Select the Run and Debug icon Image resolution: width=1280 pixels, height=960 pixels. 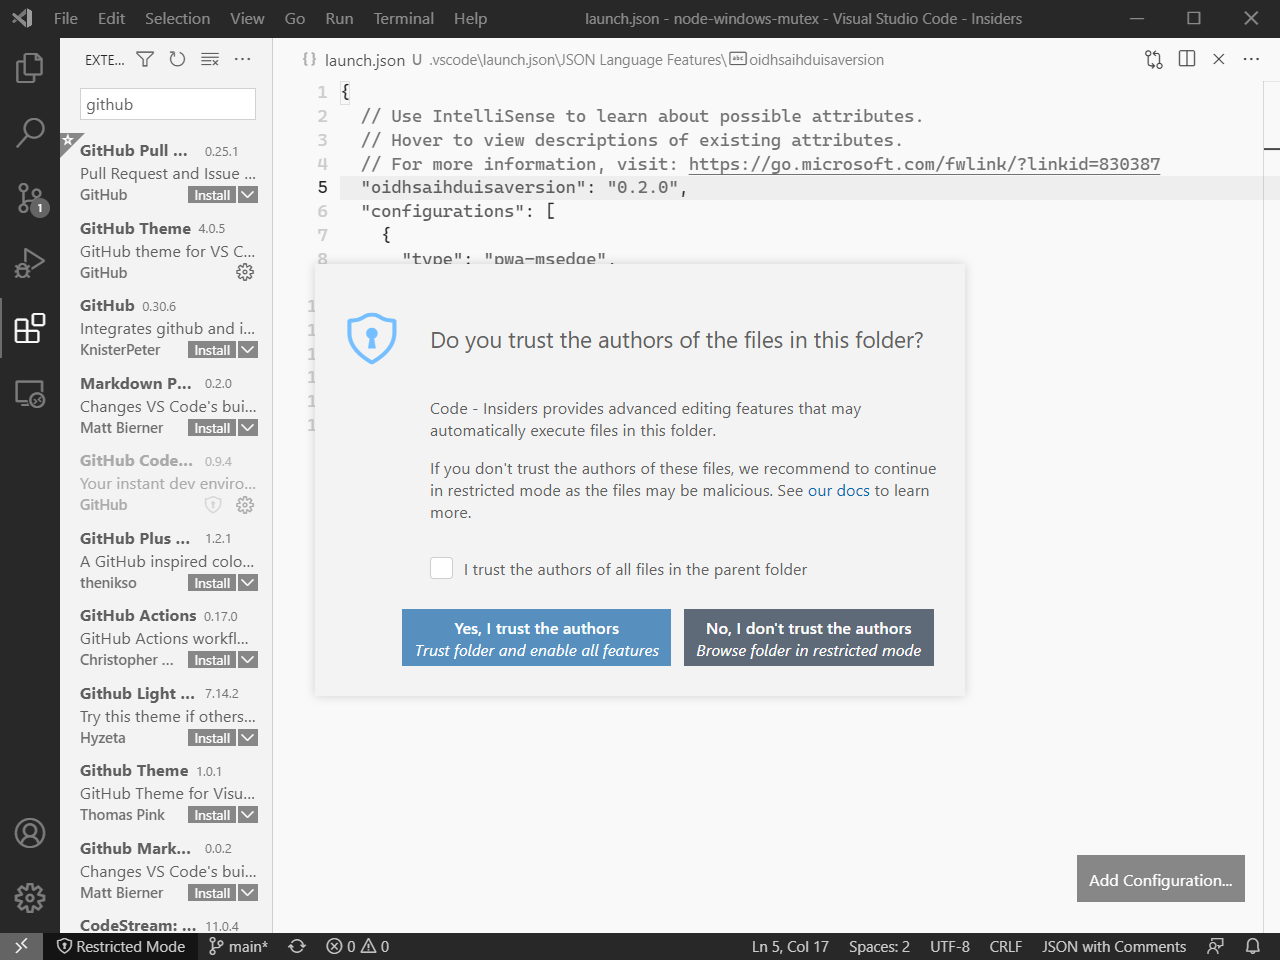click(29, 263)
